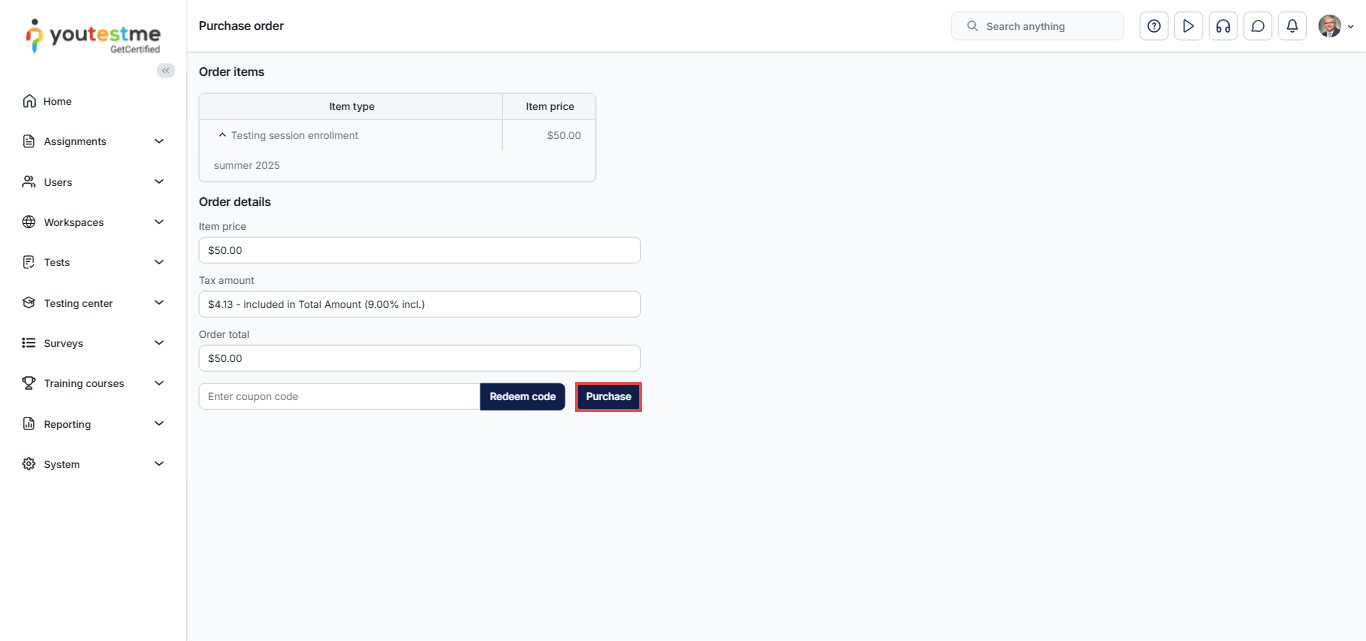Viewport: 1366px width, 641px height.
Task: Open Workspaces menu label
Action: 74,222
